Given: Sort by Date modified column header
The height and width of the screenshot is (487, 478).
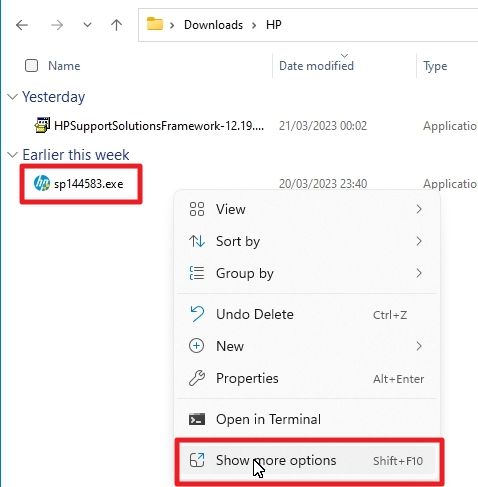Looking at the screenshot, I should pos(316,66).
